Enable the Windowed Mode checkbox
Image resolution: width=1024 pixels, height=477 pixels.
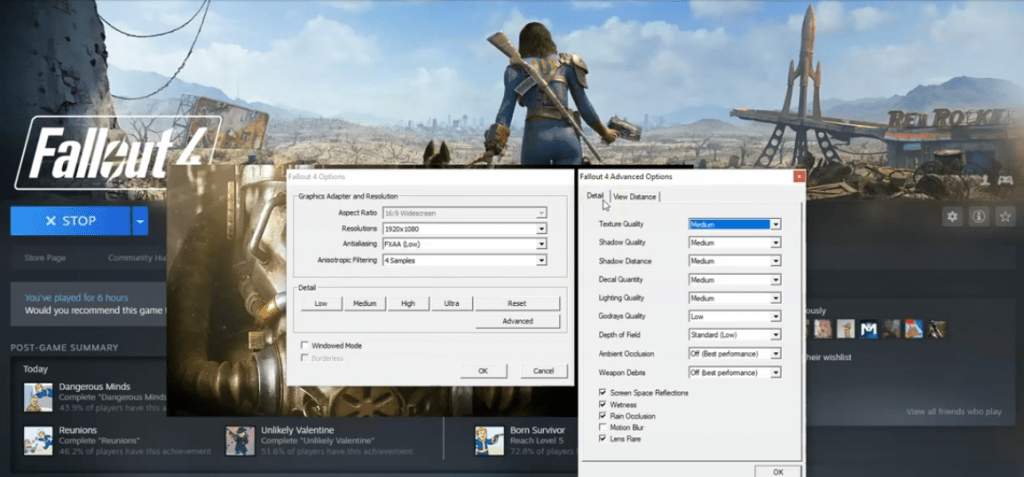click(x=305, y=346)
